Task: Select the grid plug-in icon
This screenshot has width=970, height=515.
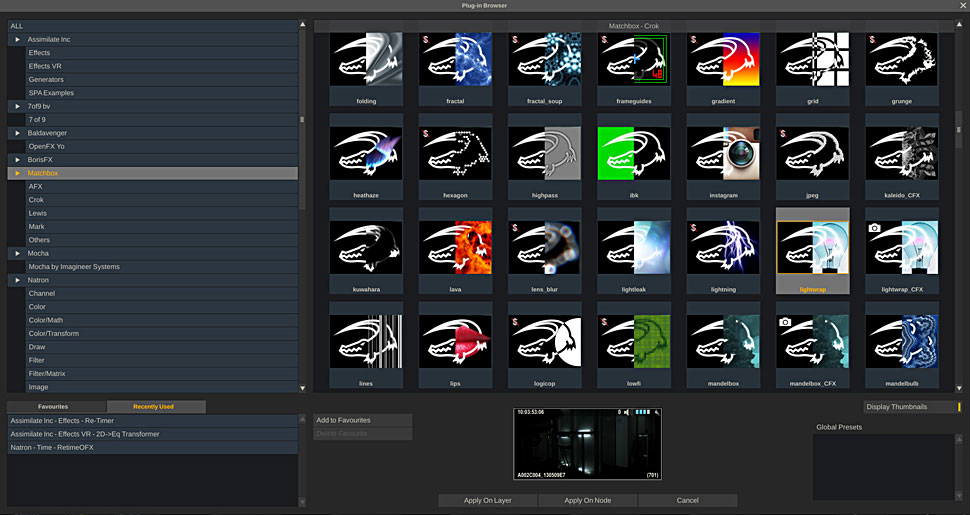Action: [x=812, y=59]
